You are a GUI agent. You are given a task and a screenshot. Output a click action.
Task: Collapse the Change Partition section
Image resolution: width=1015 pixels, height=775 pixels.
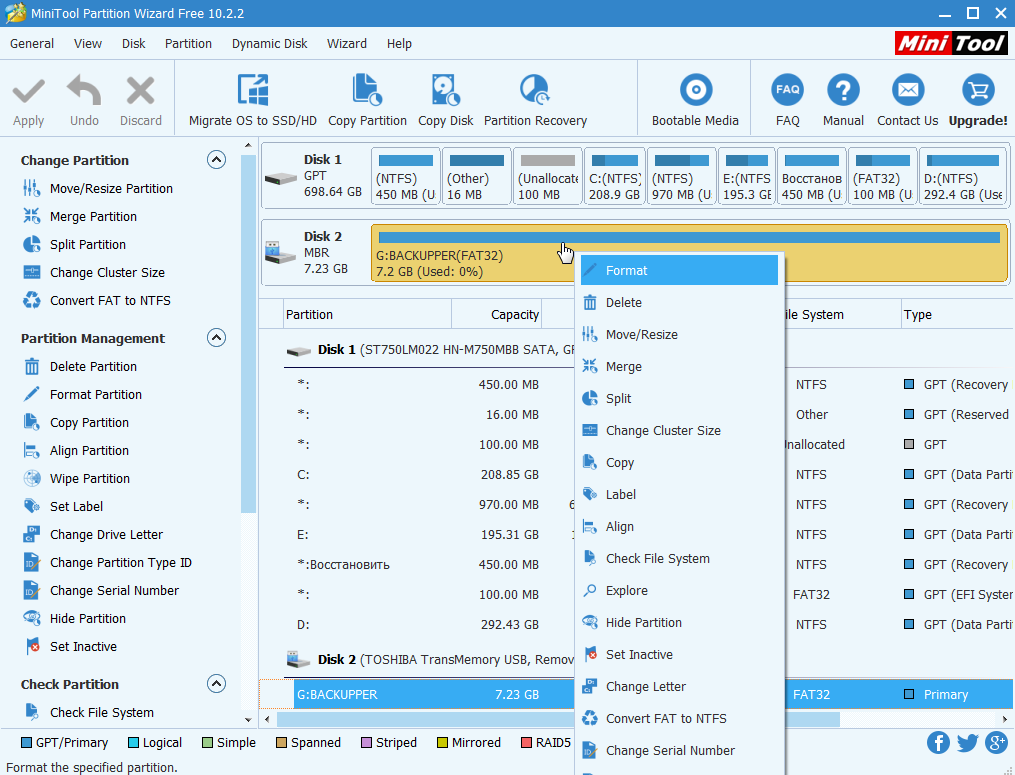coord(216,160)
